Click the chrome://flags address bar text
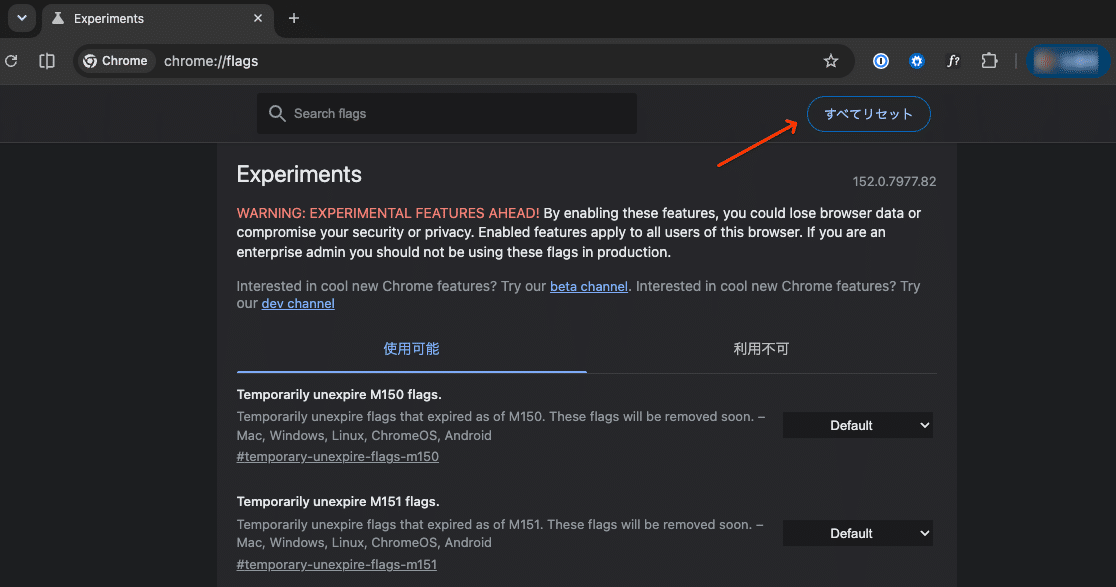The width and height of the screenshot is (1116, 587). (211, 61)
